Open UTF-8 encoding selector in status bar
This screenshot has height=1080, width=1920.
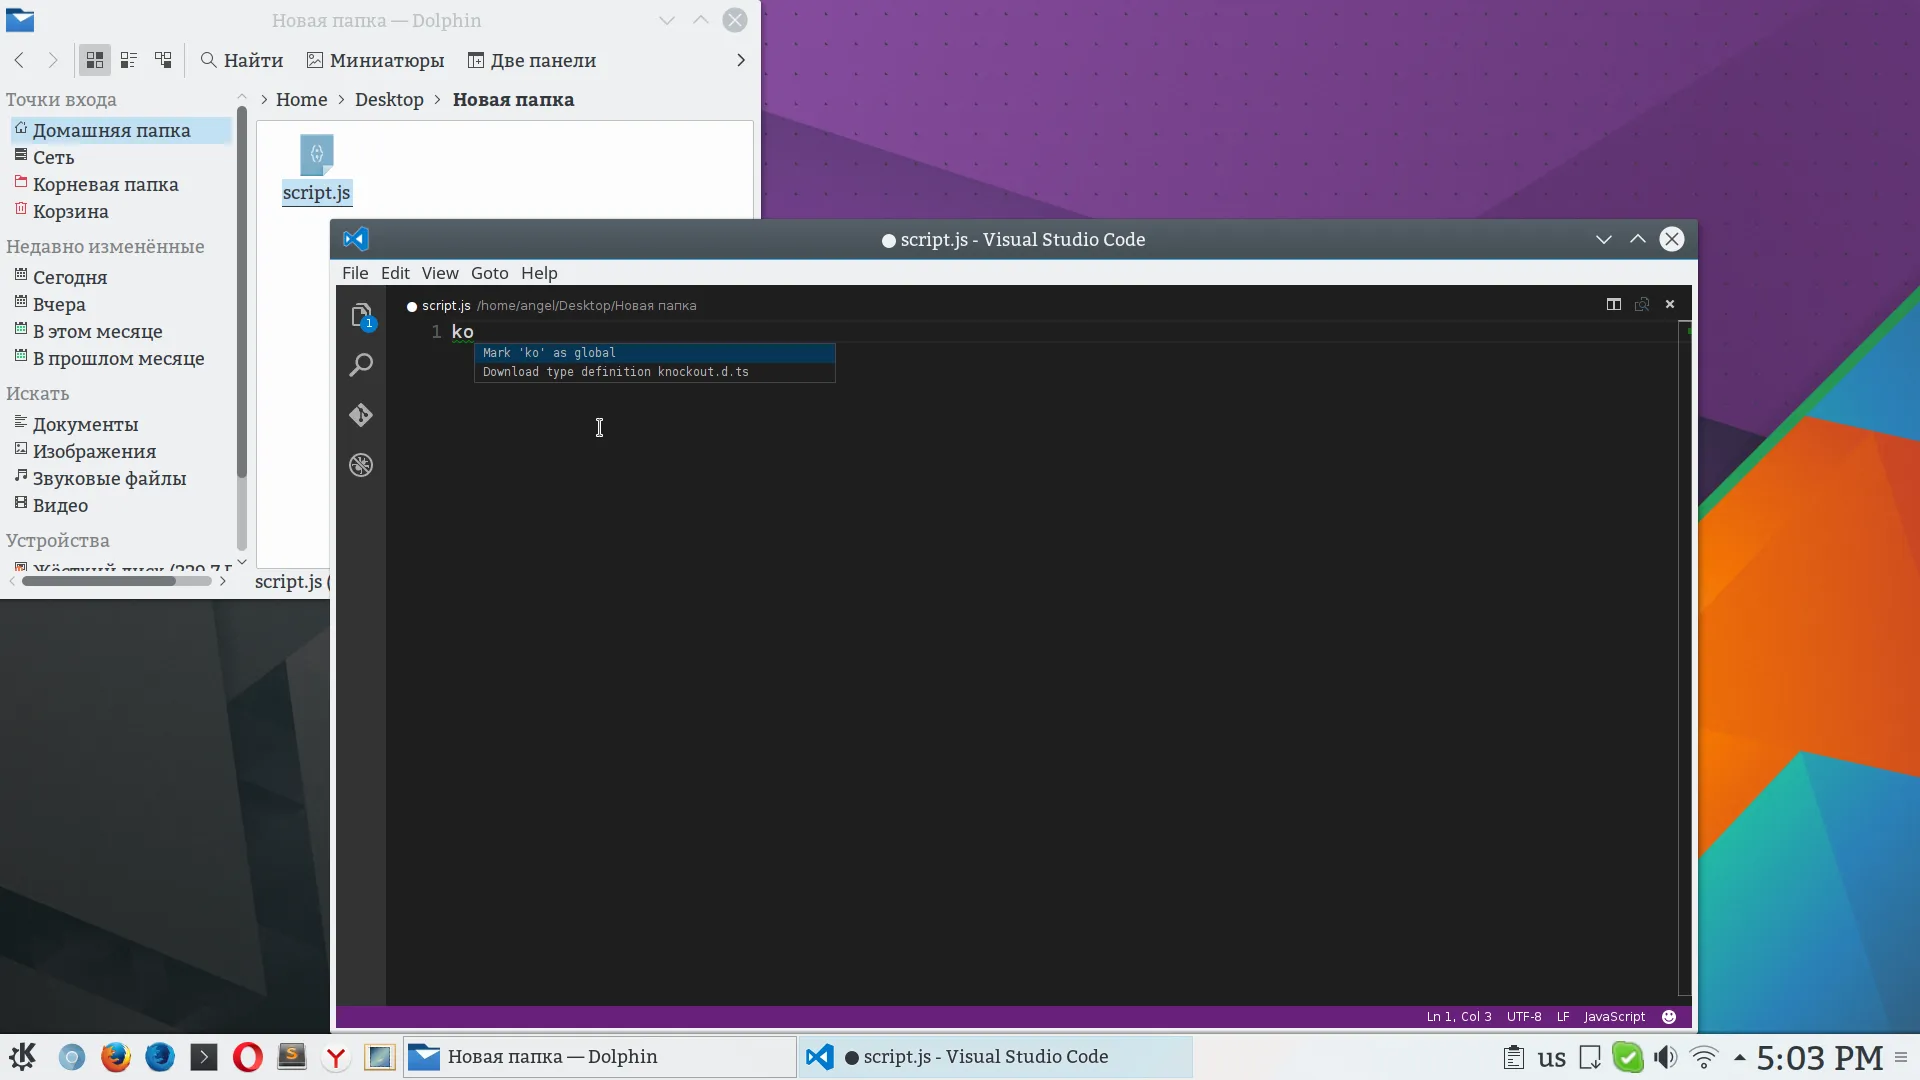[x=1523, y=1016]
